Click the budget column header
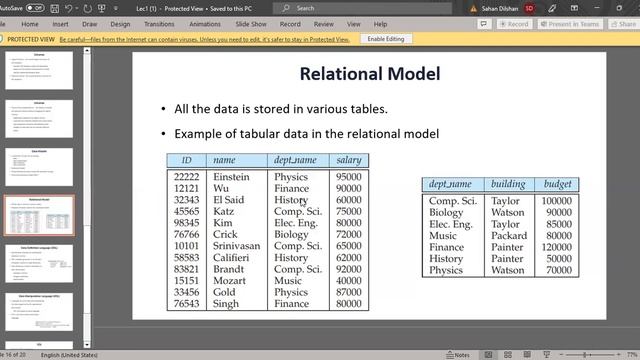This screenshot has height=360, width=640. click(x=557, y=184)
